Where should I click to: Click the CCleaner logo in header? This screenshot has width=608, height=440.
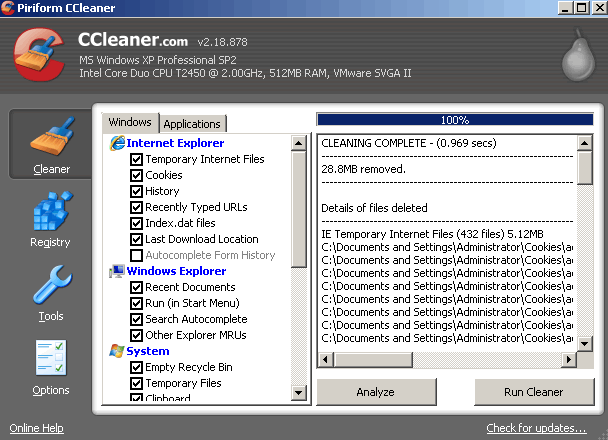(x=39, y=54)
